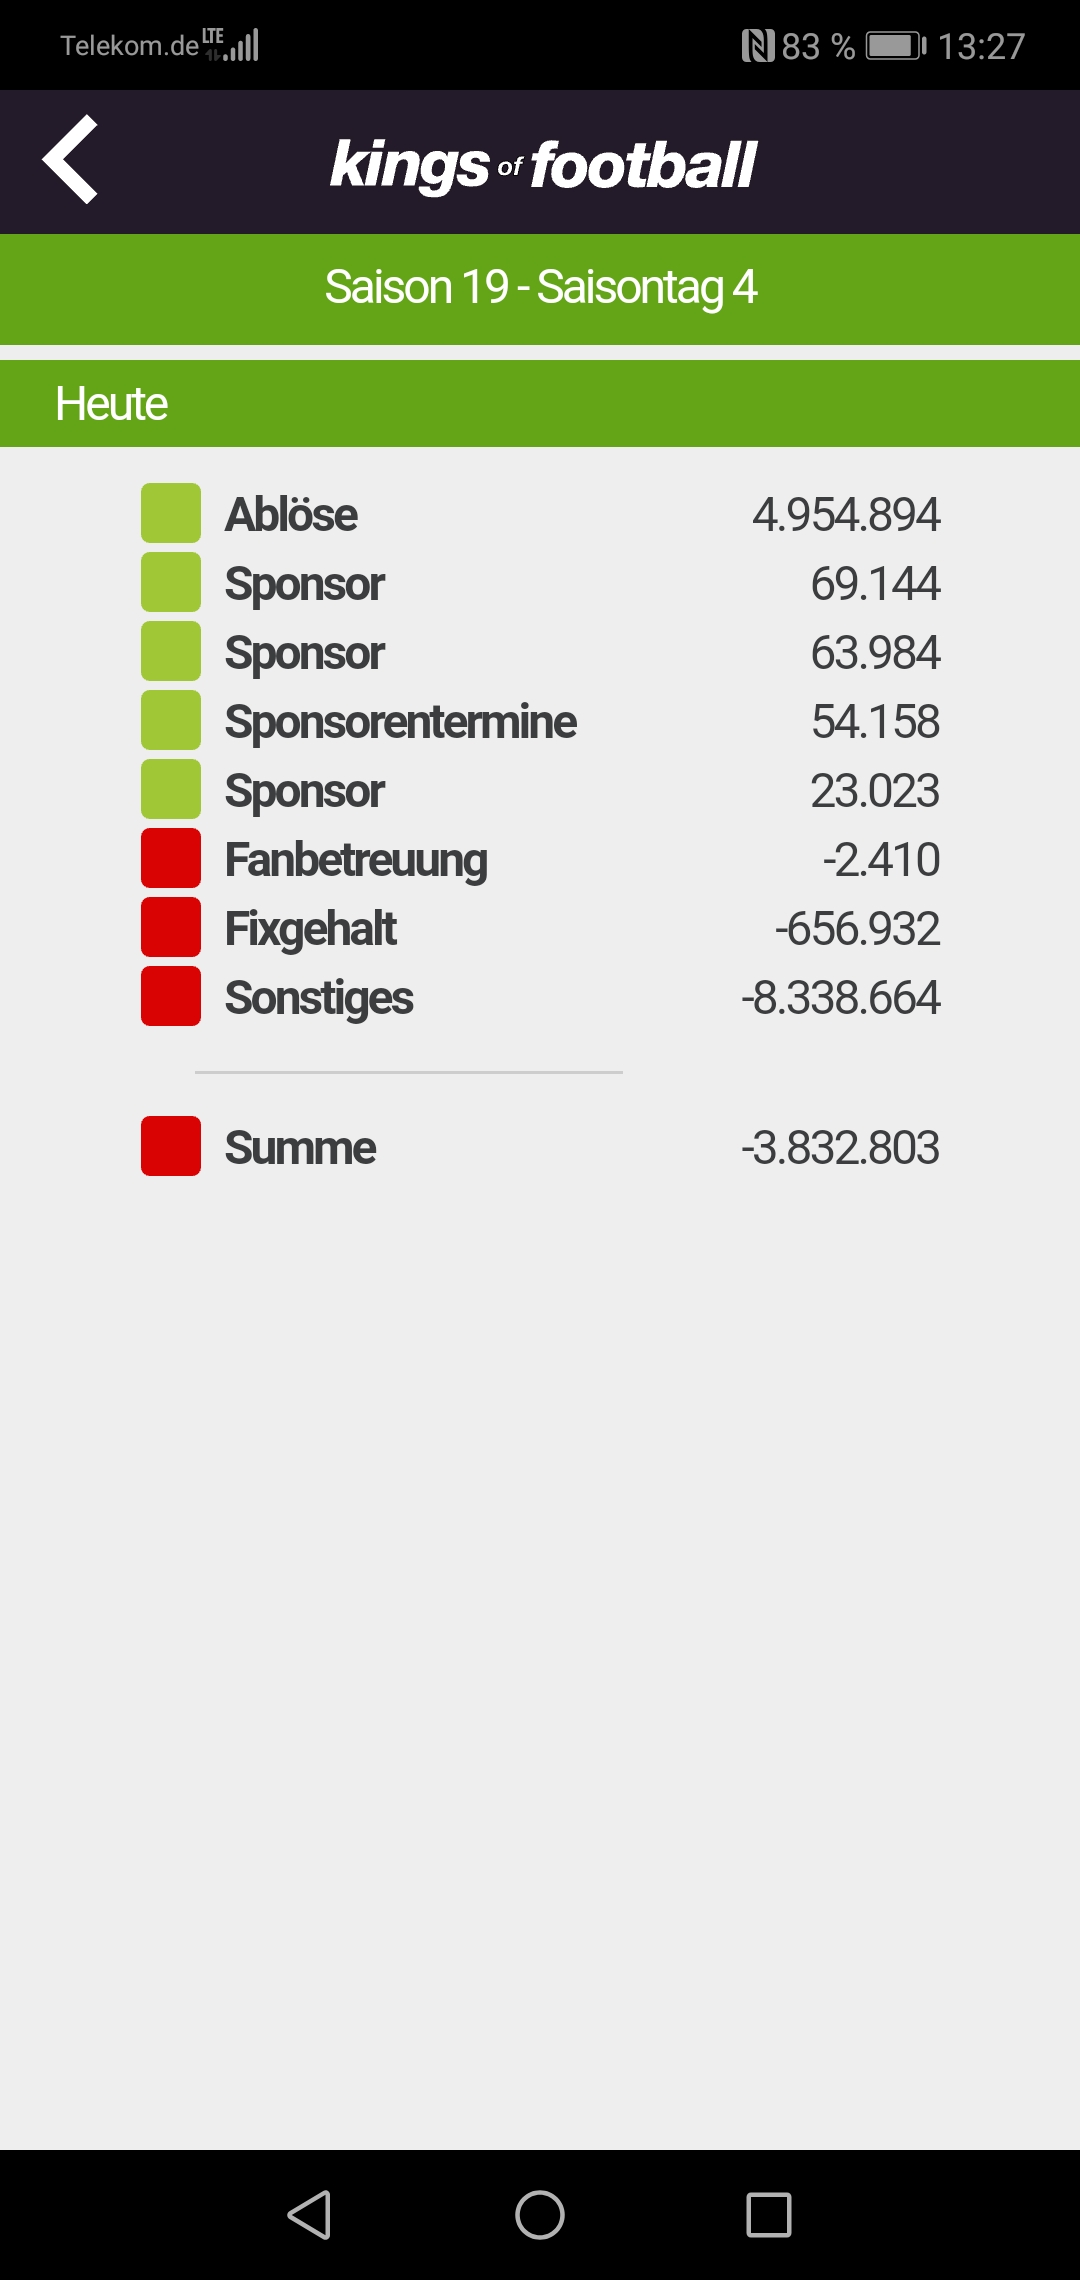1080x2280 pixels.
Task: Open the Saison 19 - Saisontag 4 banner
Action: pos(540,289)
